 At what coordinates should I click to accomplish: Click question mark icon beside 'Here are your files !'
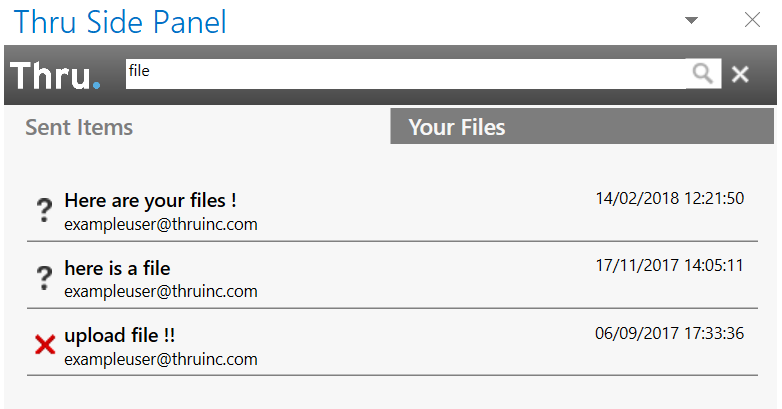click(44, 210)
